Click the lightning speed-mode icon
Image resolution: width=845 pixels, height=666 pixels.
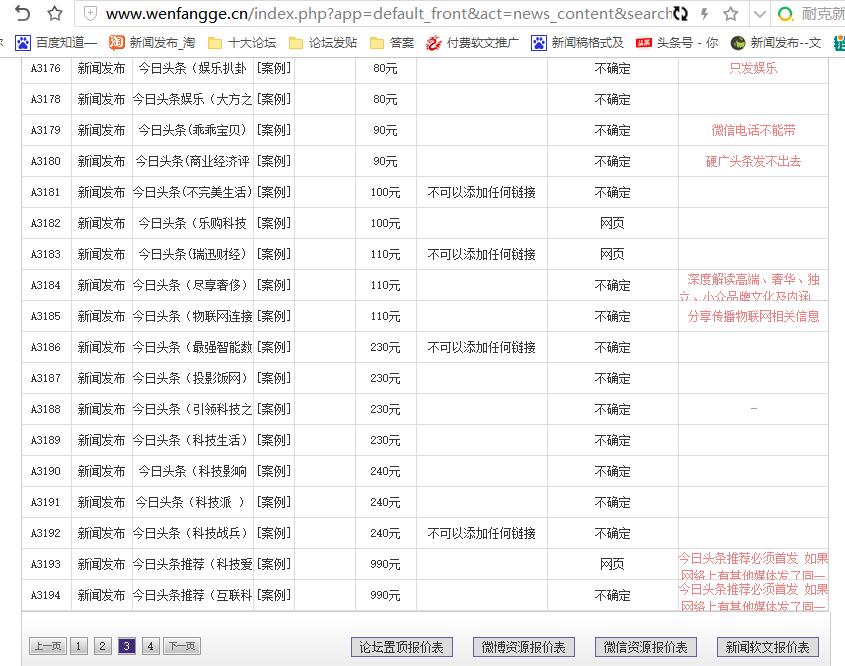706,14
